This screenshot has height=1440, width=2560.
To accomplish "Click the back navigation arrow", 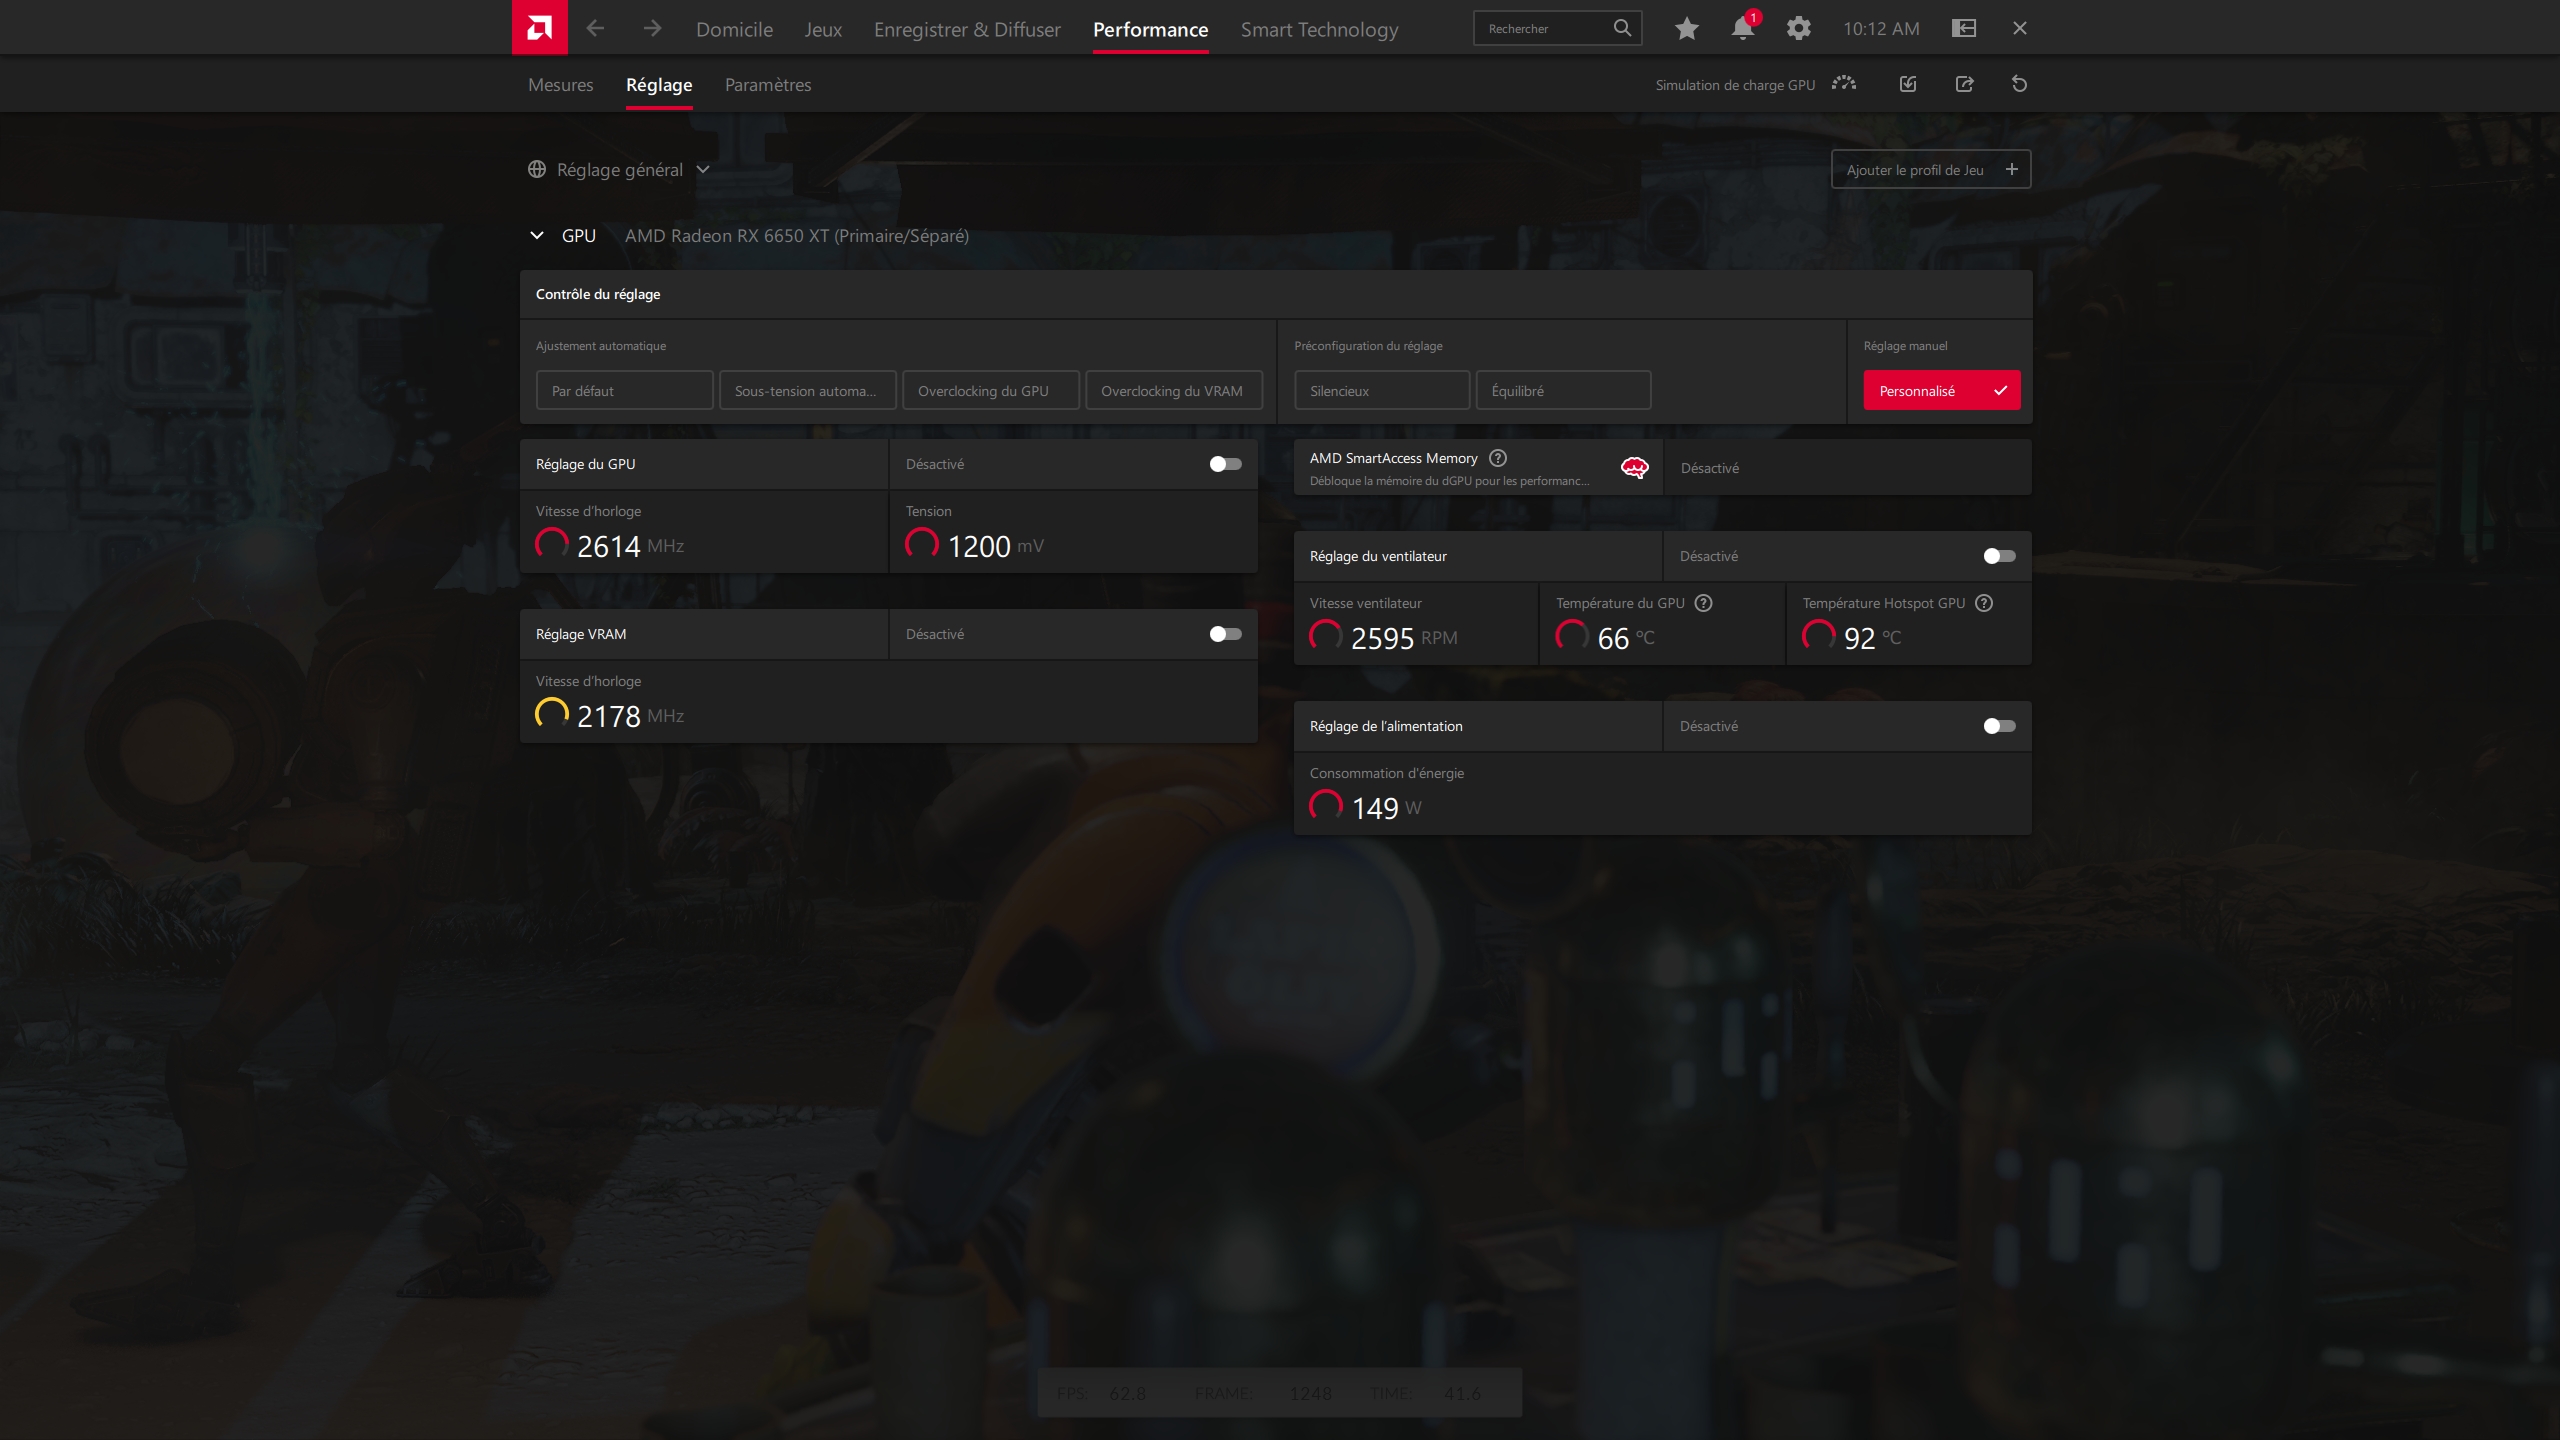I will click(x=596, y=28).
